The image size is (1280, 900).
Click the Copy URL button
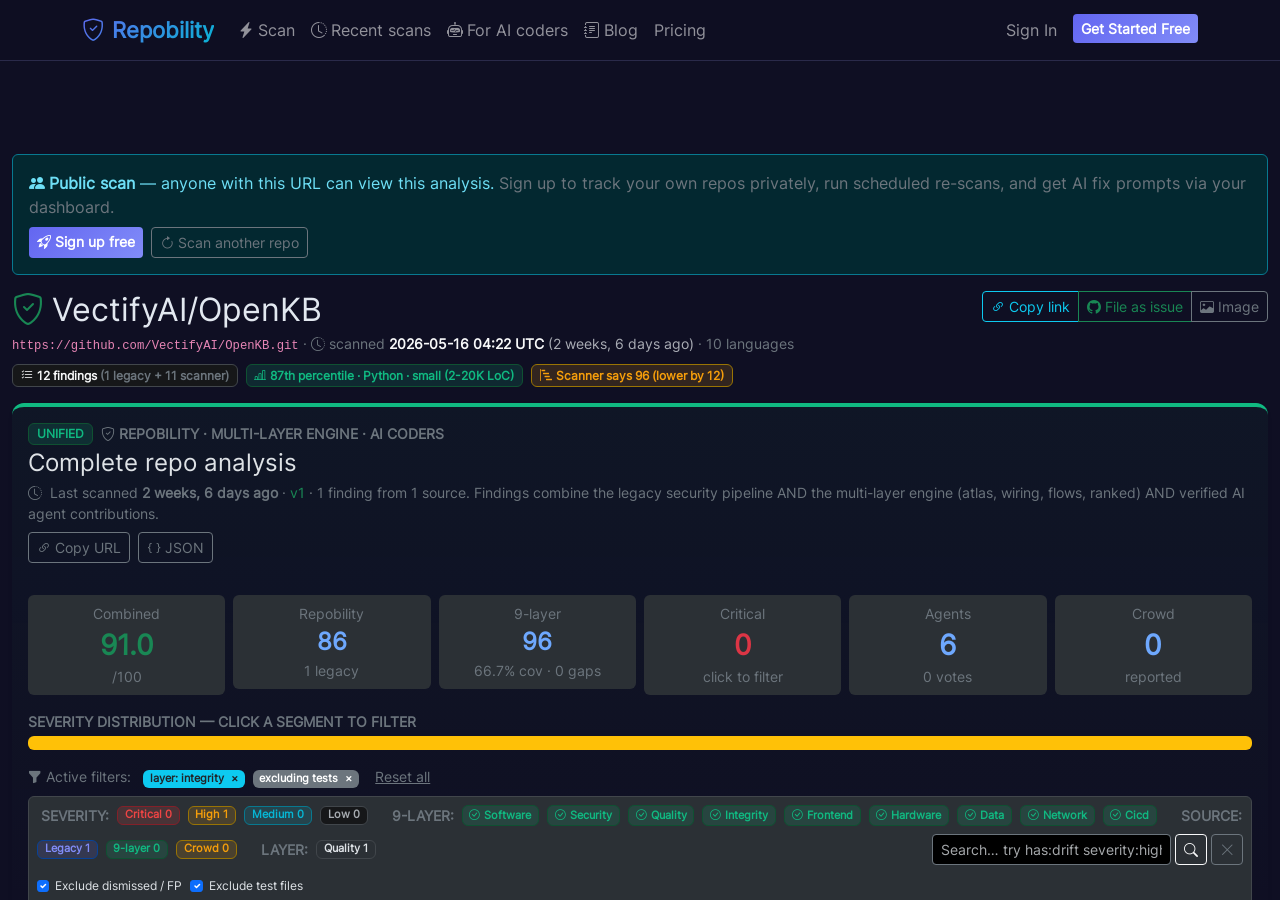click(79, 547)
